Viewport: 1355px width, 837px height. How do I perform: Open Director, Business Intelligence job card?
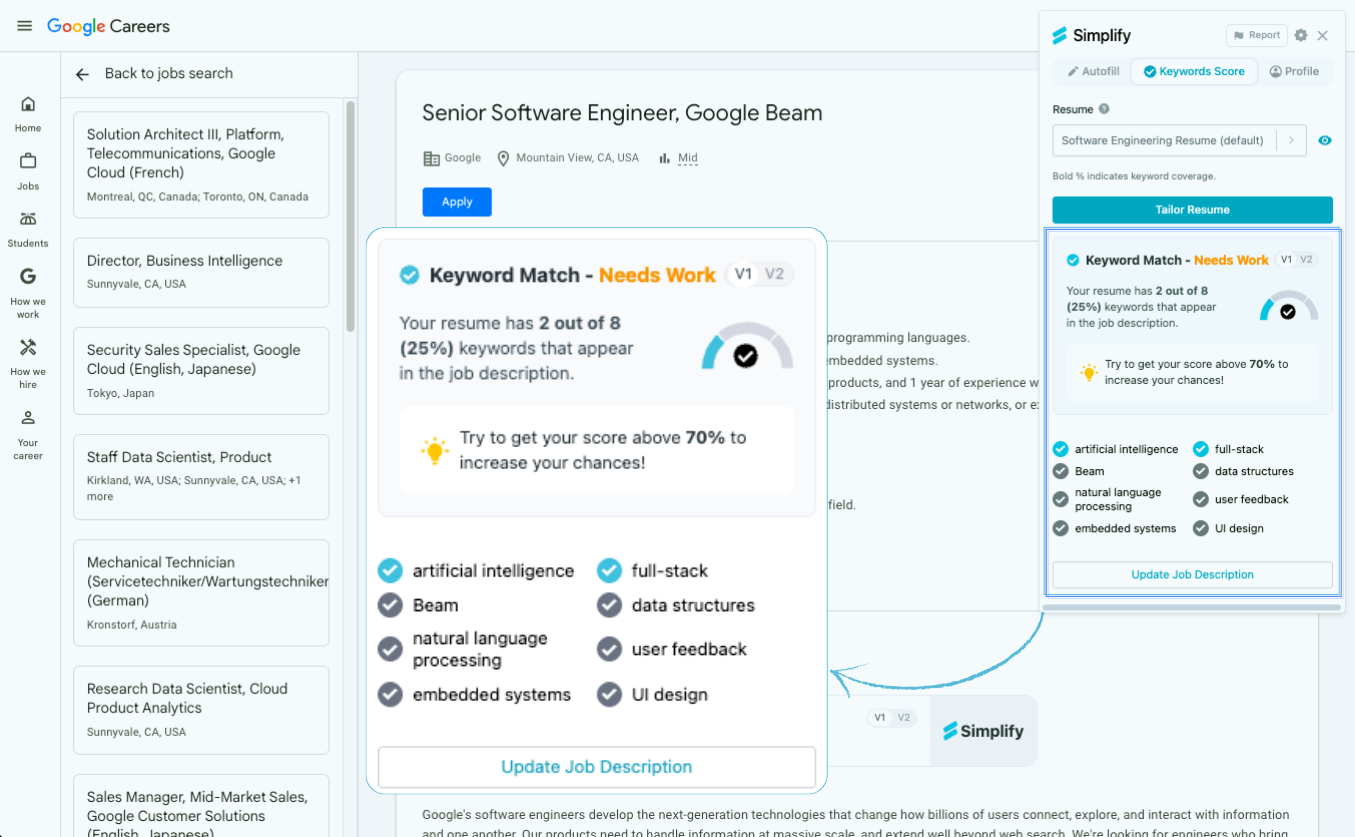[x=201, y=272]
